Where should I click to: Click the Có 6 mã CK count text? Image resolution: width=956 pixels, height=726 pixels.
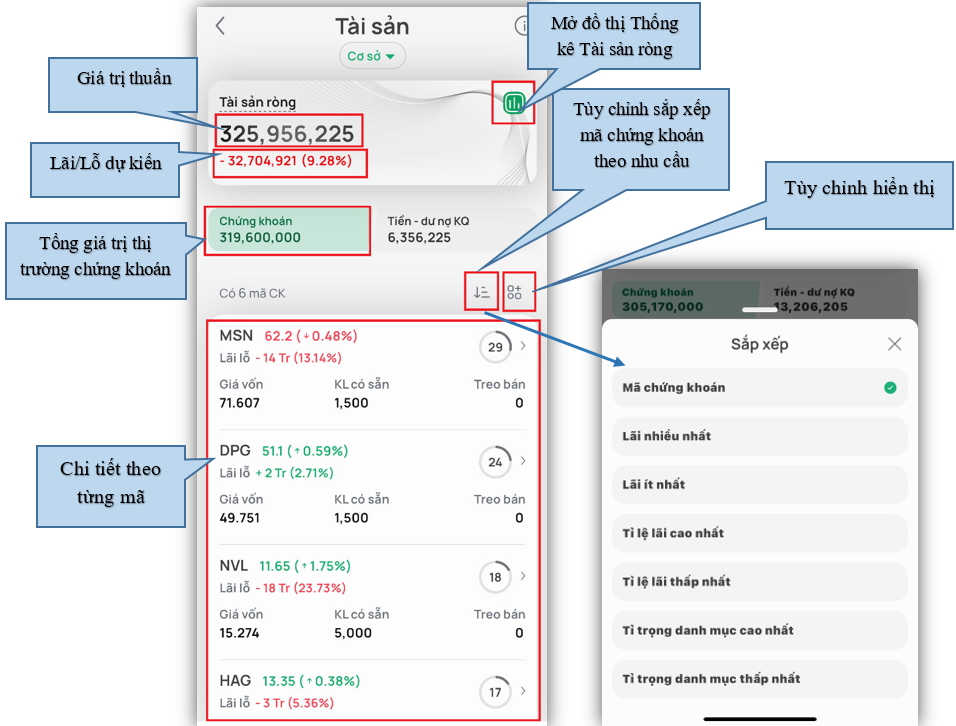click(x=252, y=293)
